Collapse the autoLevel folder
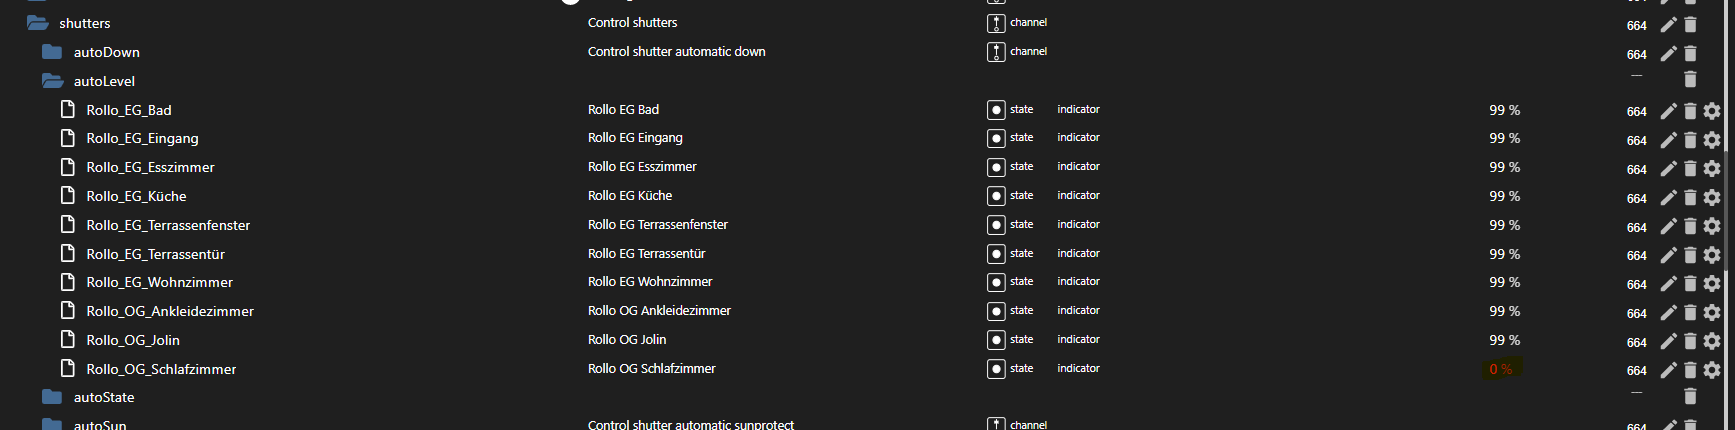1735x430 pixels. 52,81
